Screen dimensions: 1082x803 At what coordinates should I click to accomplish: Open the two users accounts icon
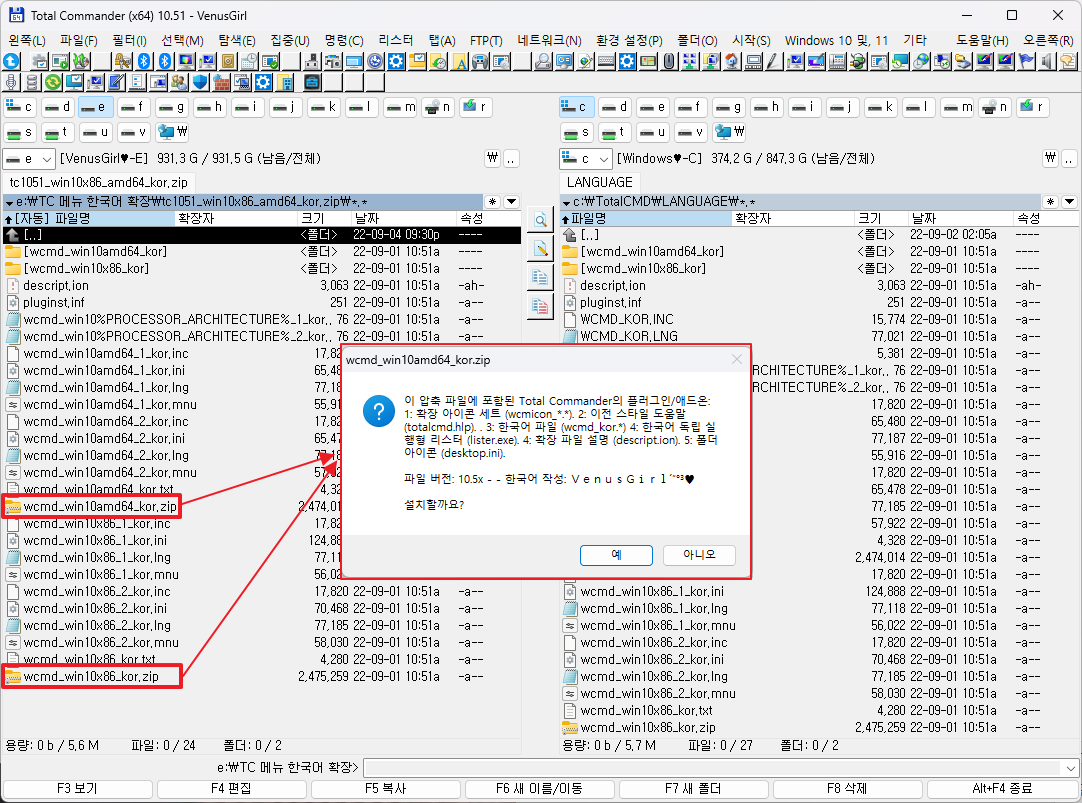click(x=179, y=83)
